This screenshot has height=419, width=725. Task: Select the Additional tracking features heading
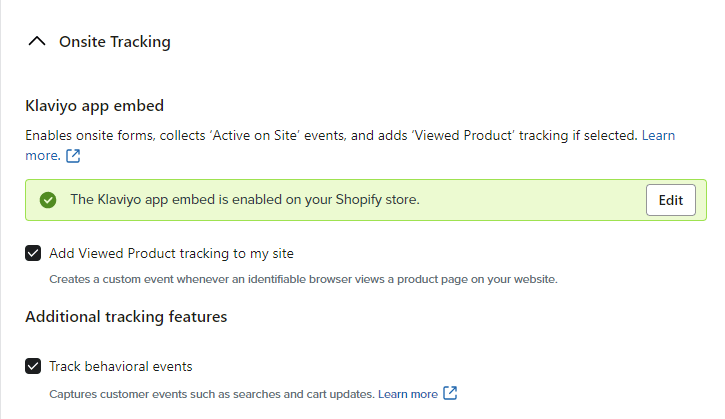[126, 317]
